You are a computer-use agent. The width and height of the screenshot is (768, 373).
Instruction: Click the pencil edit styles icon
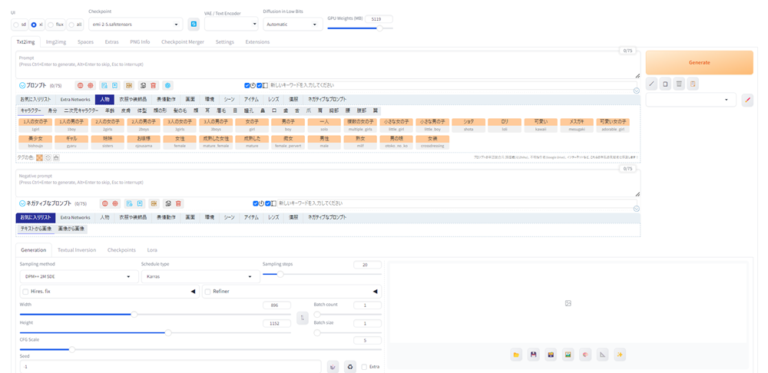747,100
